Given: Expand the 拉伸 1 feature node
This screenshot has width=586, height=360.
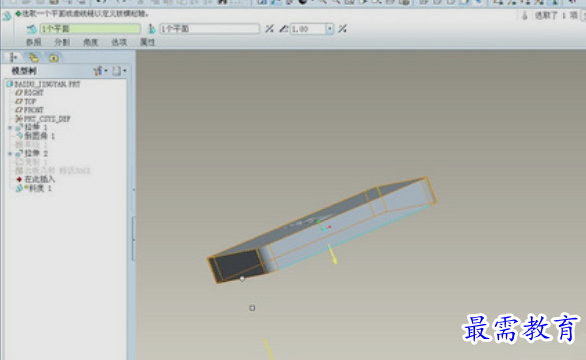Looking at the screenshot, I should pyautogui.click(x=10, y=127).
